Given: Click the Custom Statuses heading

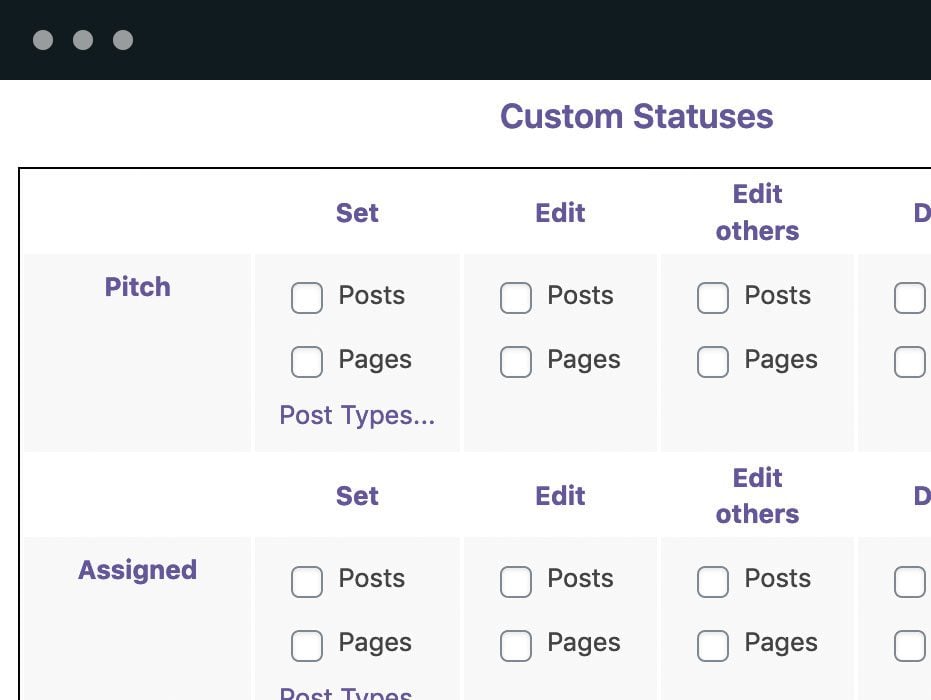Looking at the screenshot, I should pyautogui.click(x=636, y=116).
